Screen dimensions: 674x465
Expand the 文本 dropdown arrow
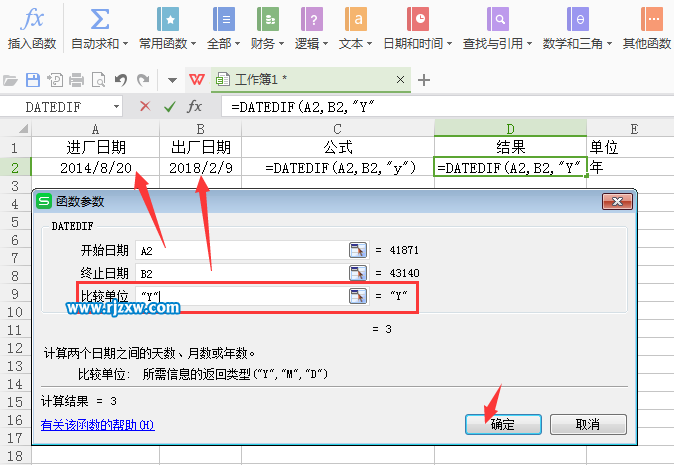point(369,43)
